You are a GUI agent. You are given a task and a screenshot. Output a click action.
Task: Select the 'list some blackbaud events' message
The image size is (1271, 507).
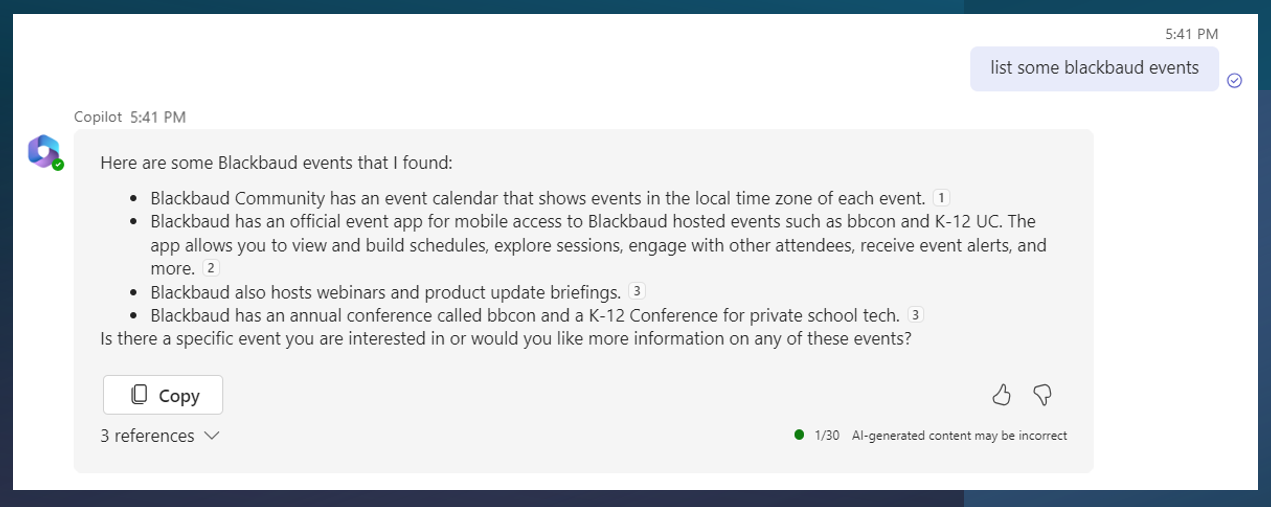1094,68
